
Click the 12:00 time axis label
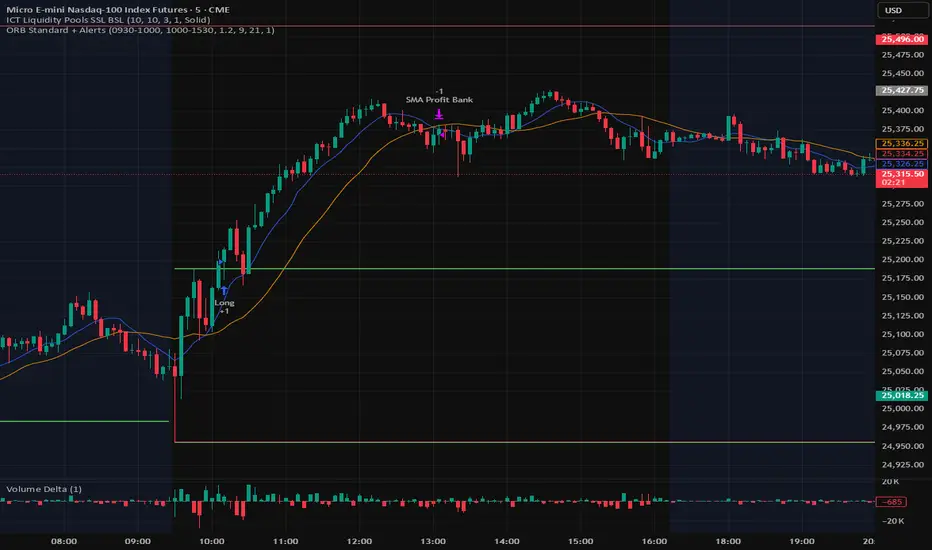pos(359,541)
